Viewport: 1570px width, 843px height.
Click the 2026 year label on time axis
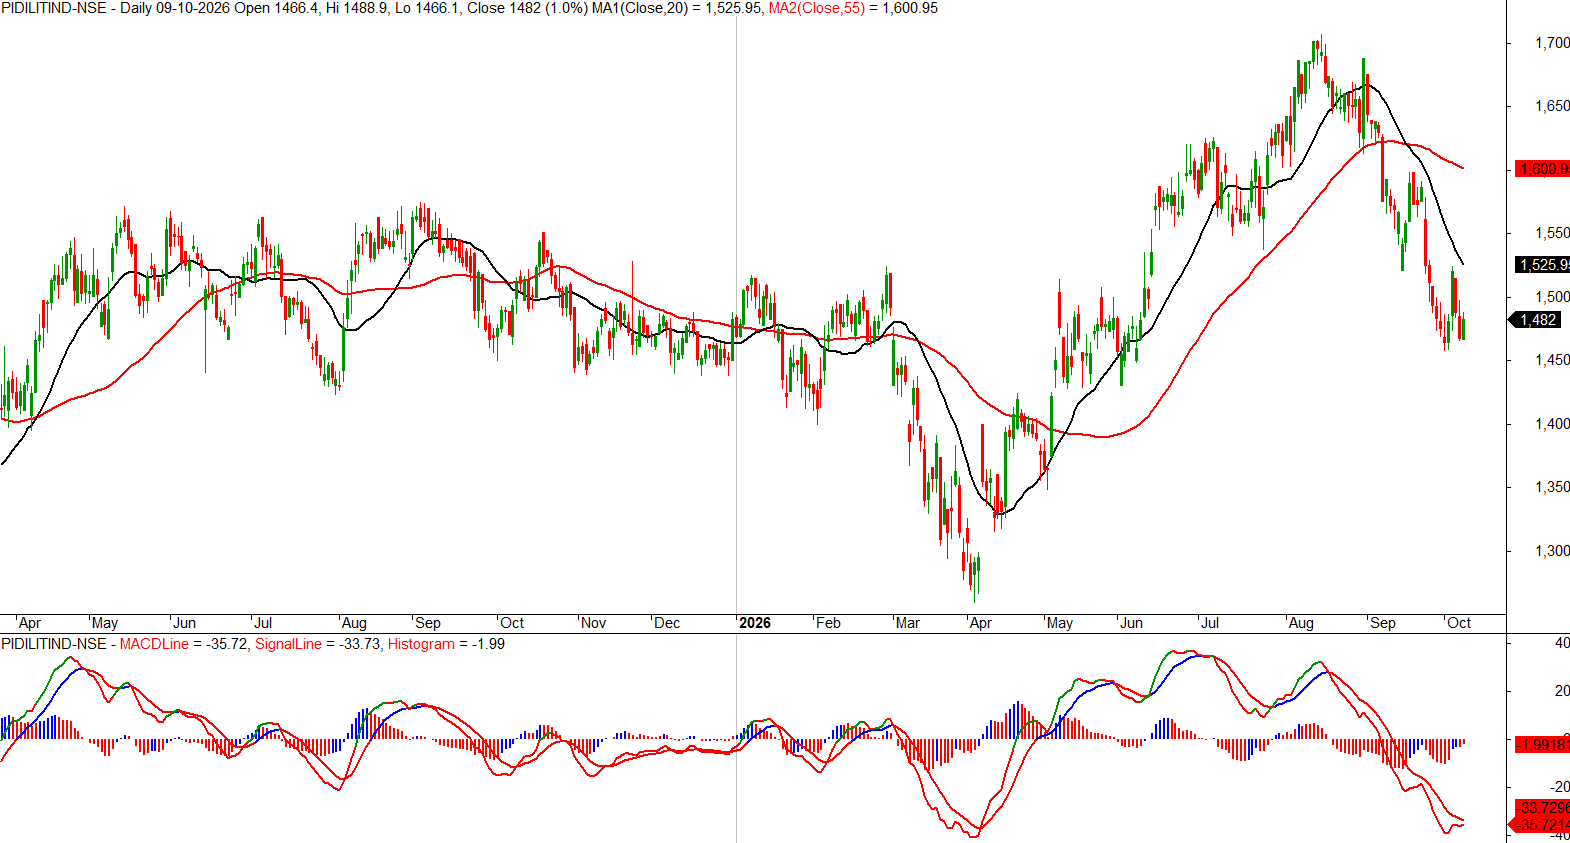[755, 623]
